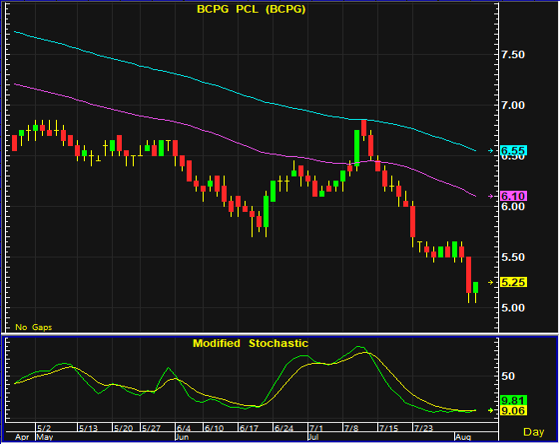The height and width of the screenshot is (444, 560).
Task: Open the Day timeframe selector
Action: [x=533, y=432]
